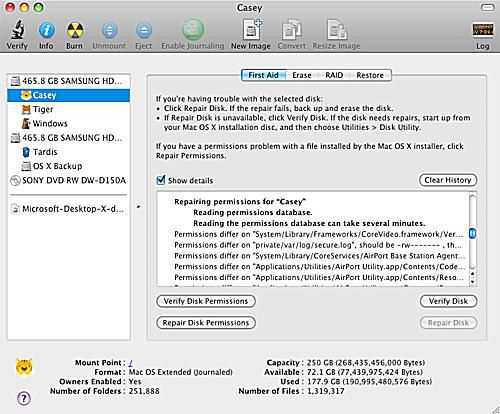Click the Number of Files value 1,319,317
Viewport: 500px width, 414px height.
point(325,391)
